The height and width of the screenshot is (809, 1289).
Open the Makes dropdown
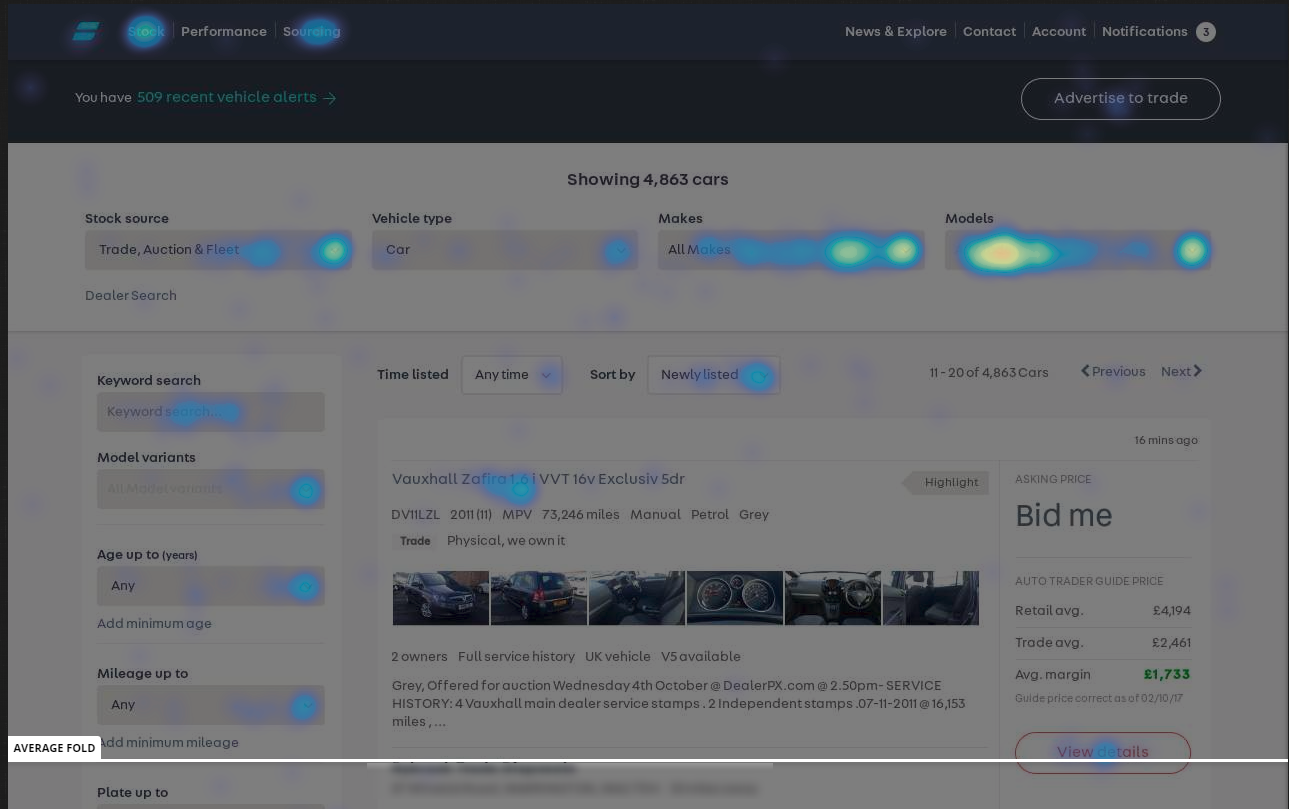point(790,249)
